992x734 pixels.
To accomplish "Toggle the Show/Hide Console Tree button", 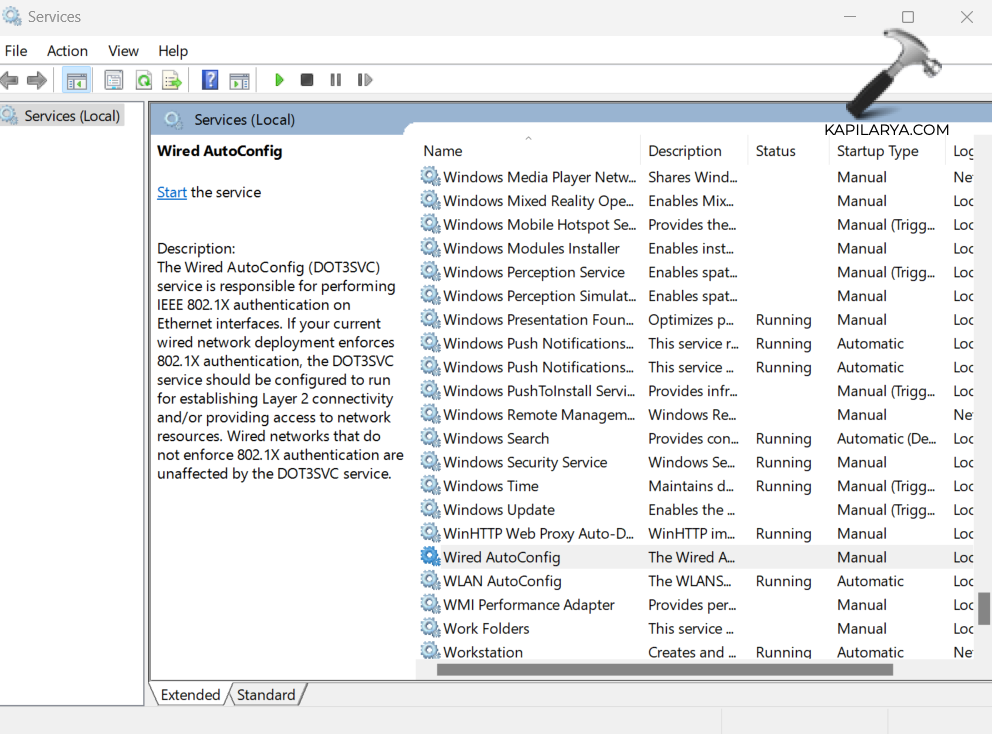I will pyautogui.click(x=76, y=80).
